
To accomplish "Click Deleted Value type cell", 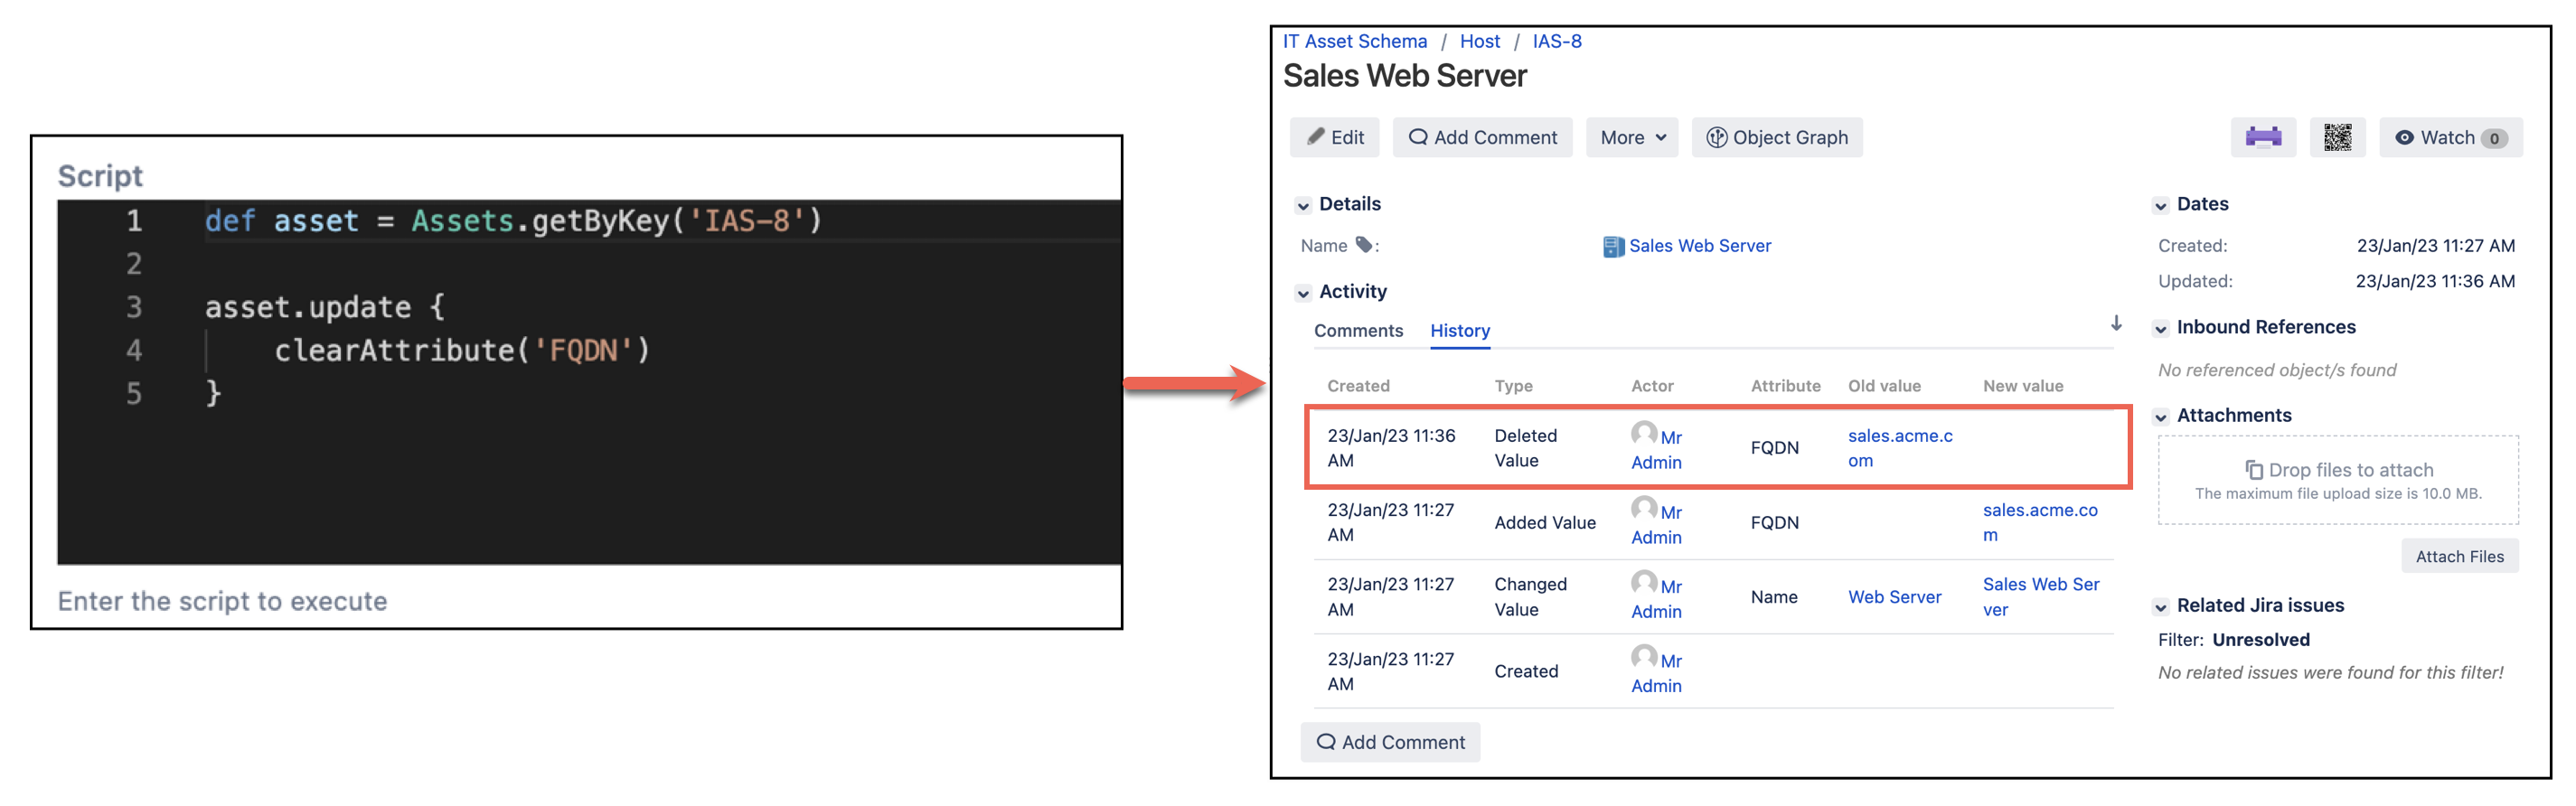I will (1525, 448).
